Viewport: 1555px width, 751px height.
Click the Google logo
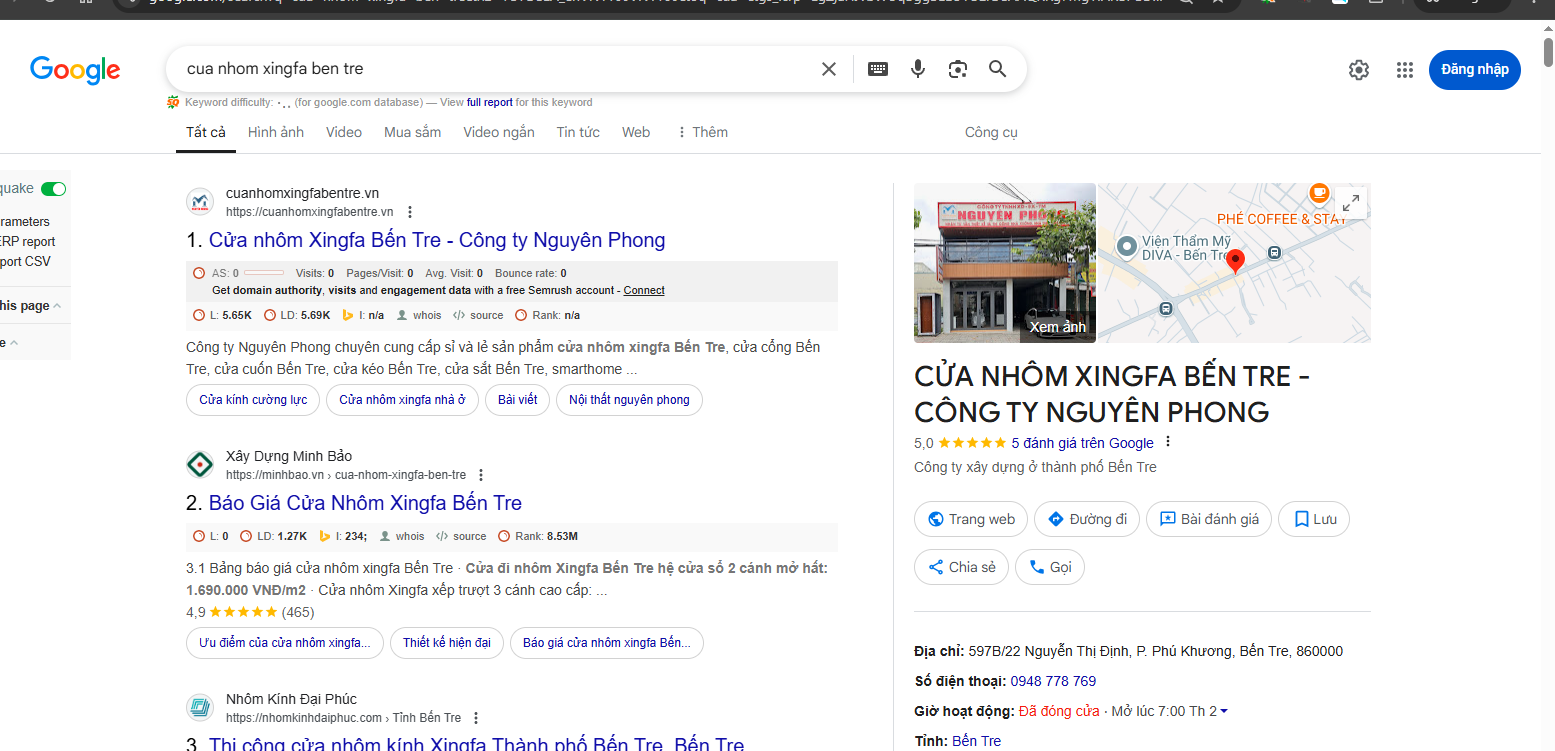75,70
